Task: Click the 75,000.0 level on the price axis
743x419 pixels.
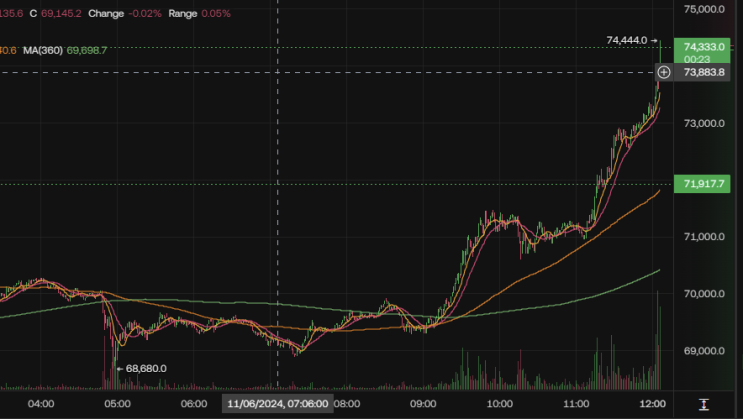Action: pos(704,9)
